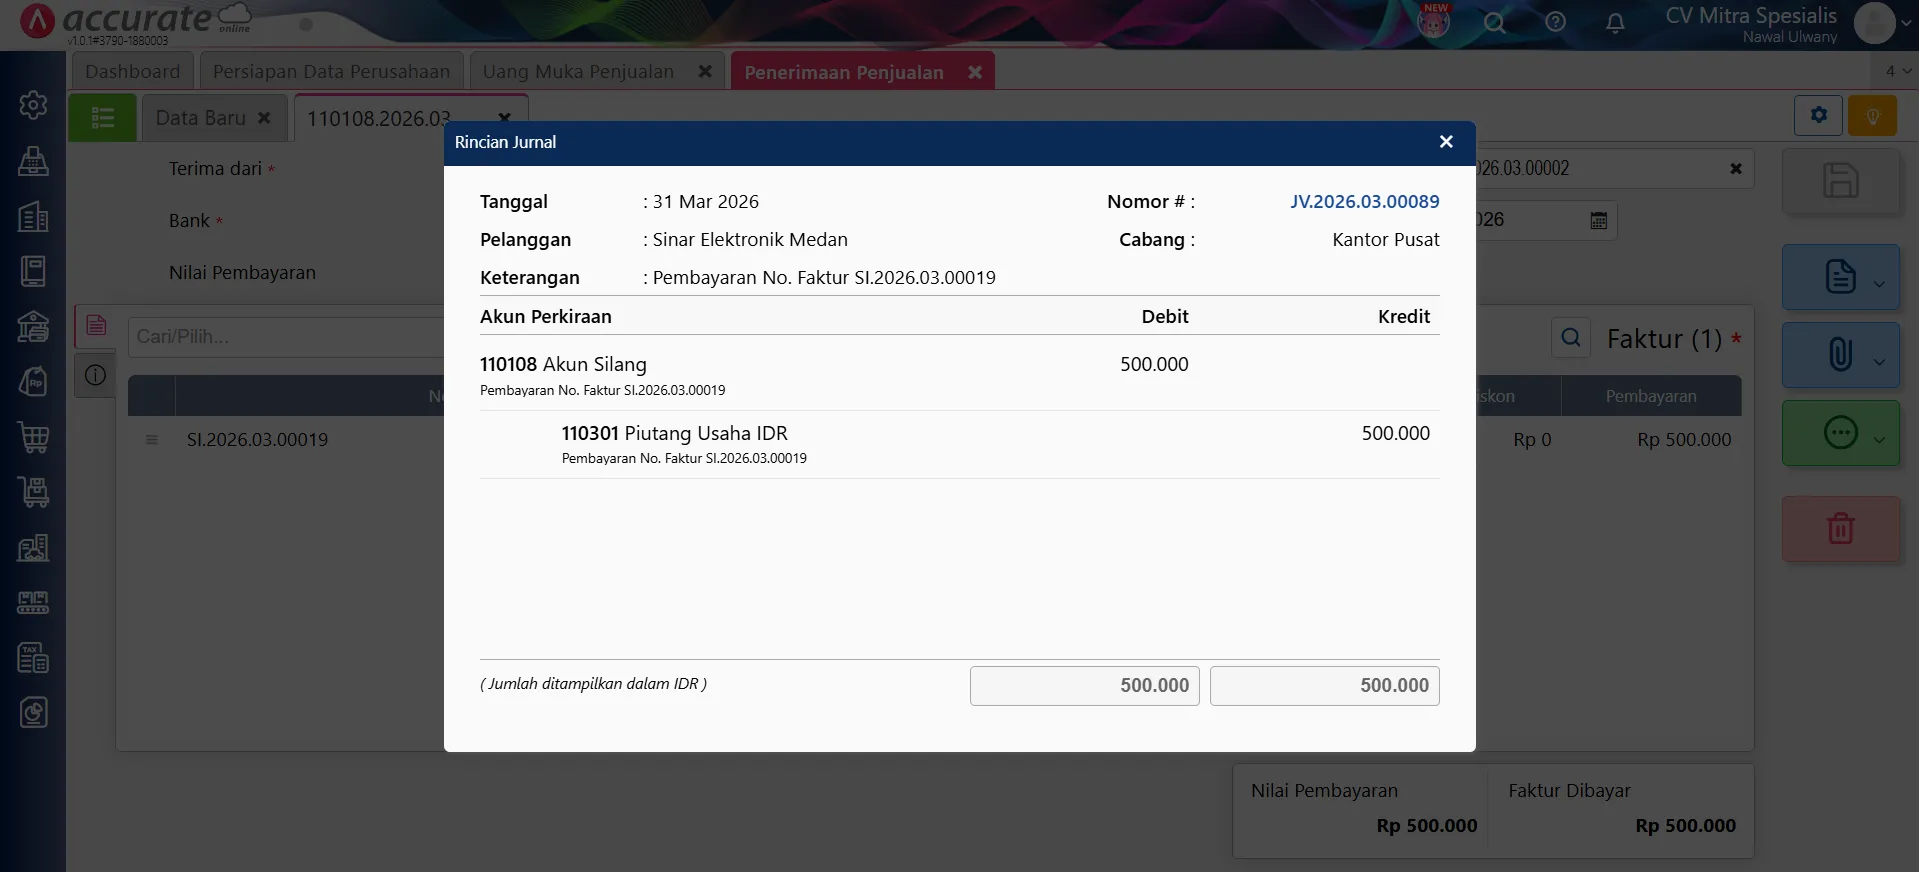Open the date picker calendar icon

1598,220
